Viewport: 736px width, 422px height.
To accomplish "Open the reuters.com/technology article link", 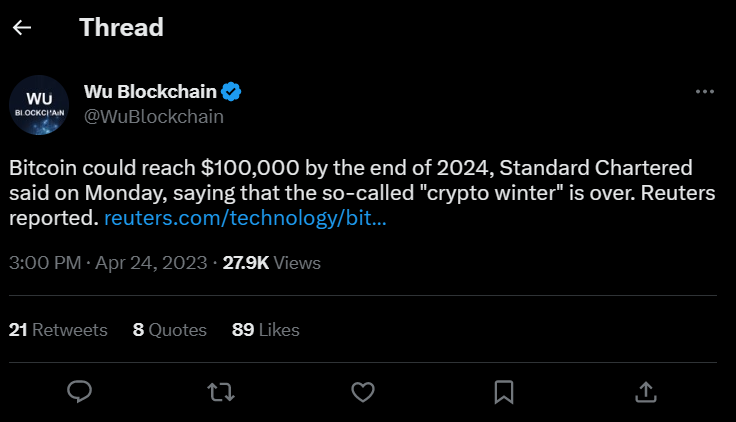I will [x=245, y=217].
